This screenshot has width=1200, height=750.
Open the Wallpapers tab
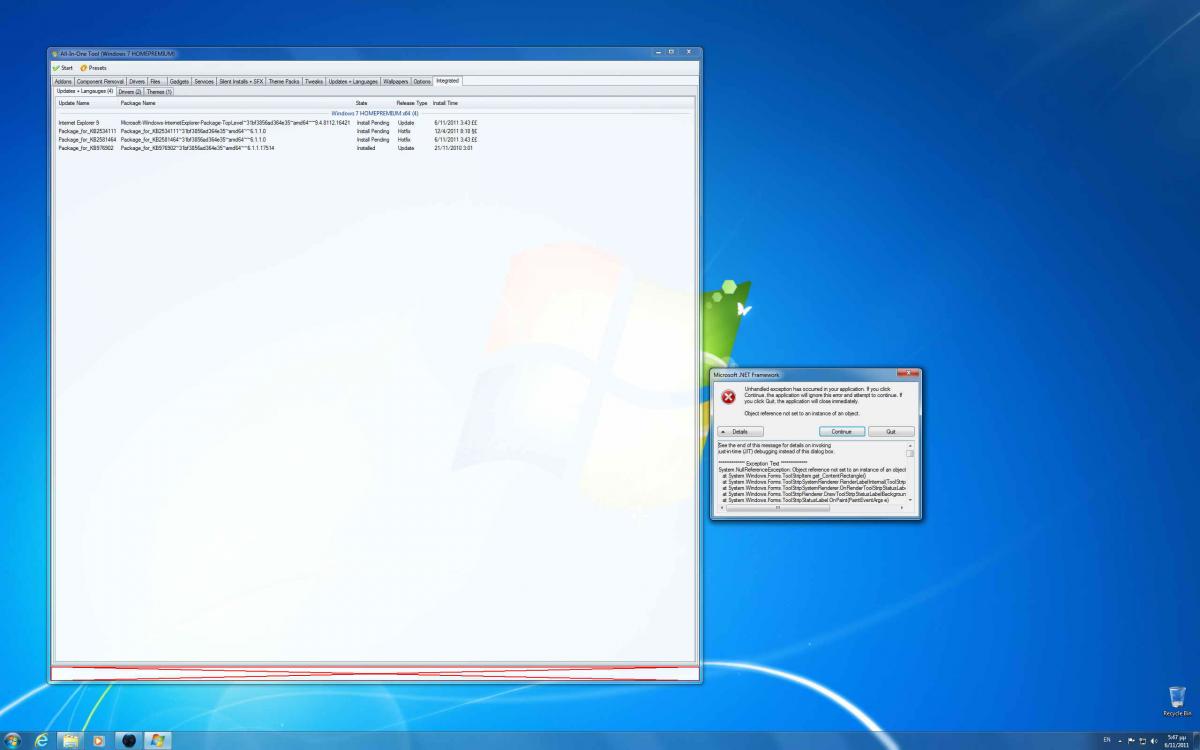click(396, 81)
